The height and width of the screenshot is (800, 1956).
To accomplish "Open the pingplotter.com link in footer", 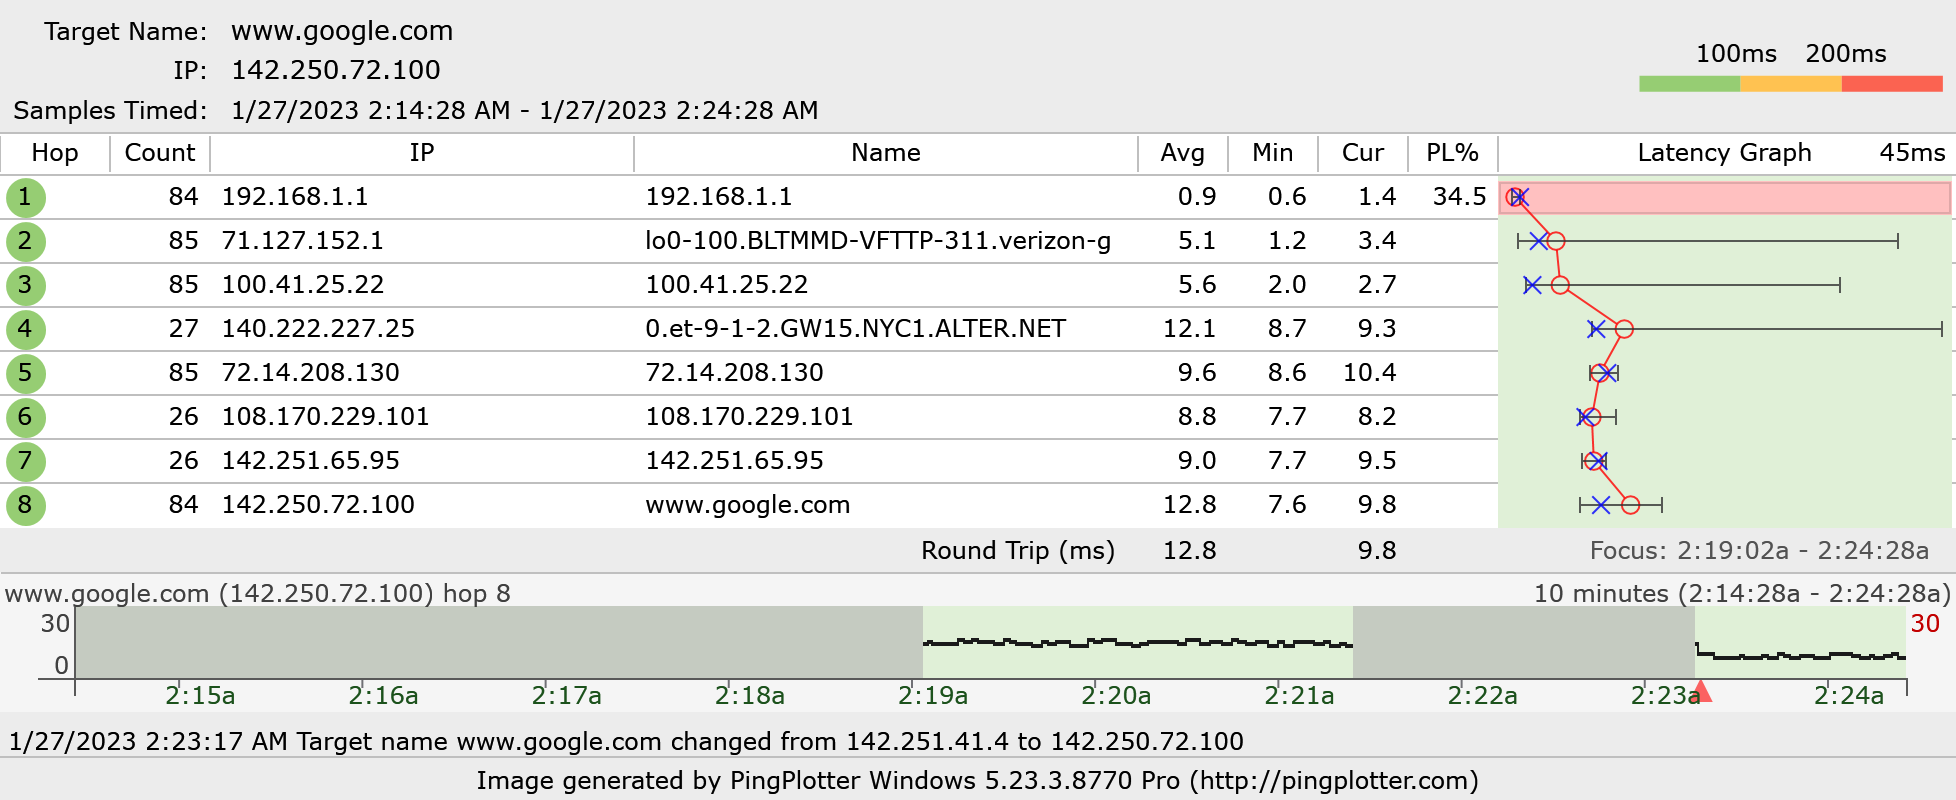I will click(x=1334, y=781).
